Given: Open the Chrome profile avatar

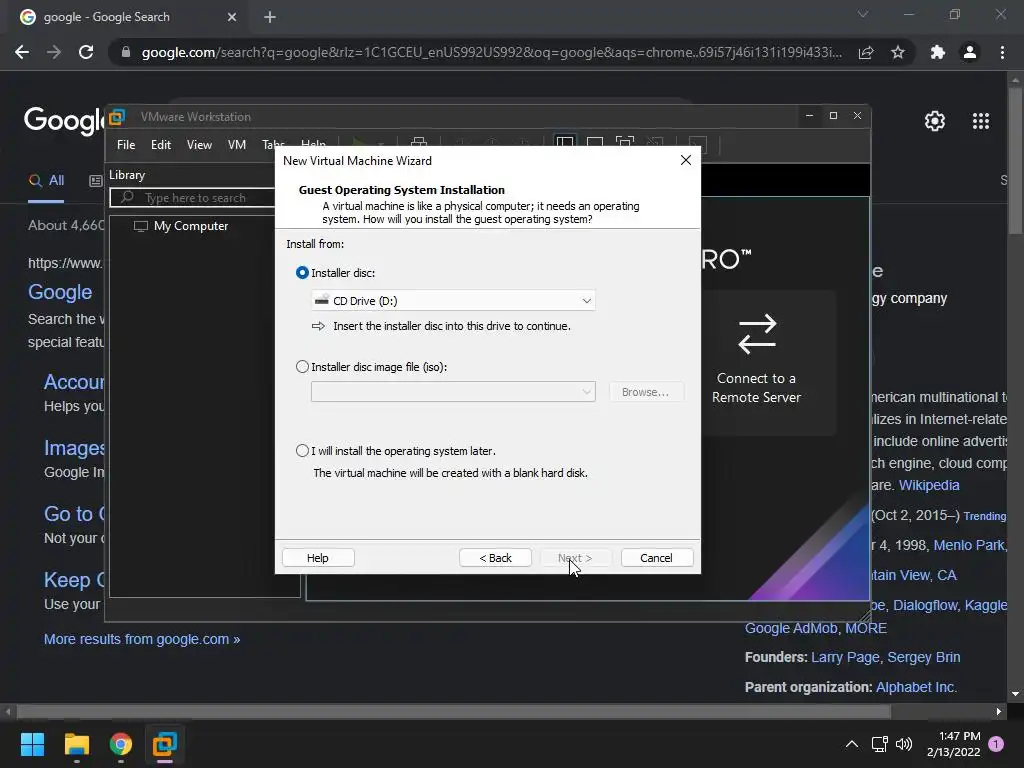Looking at the screenshot, I should pos(970,52).
